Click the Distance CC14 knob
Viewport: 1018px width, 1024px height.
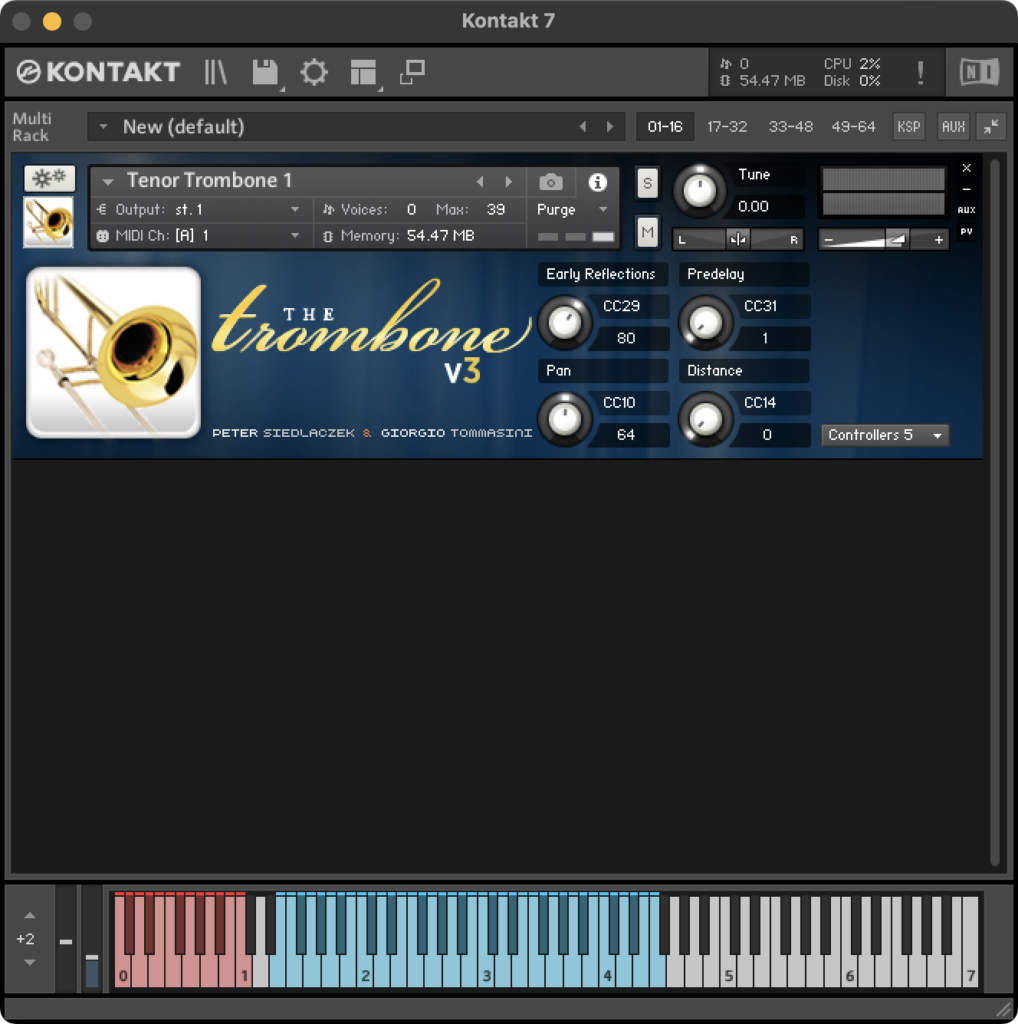click(706, 419)
